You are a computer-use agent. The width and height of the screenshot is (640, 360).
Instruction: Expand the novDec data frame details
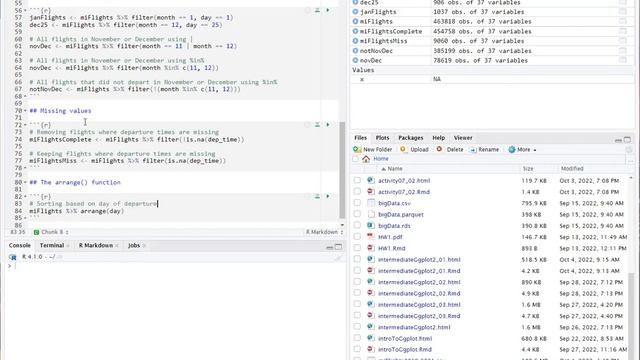(x=355, y=60)
